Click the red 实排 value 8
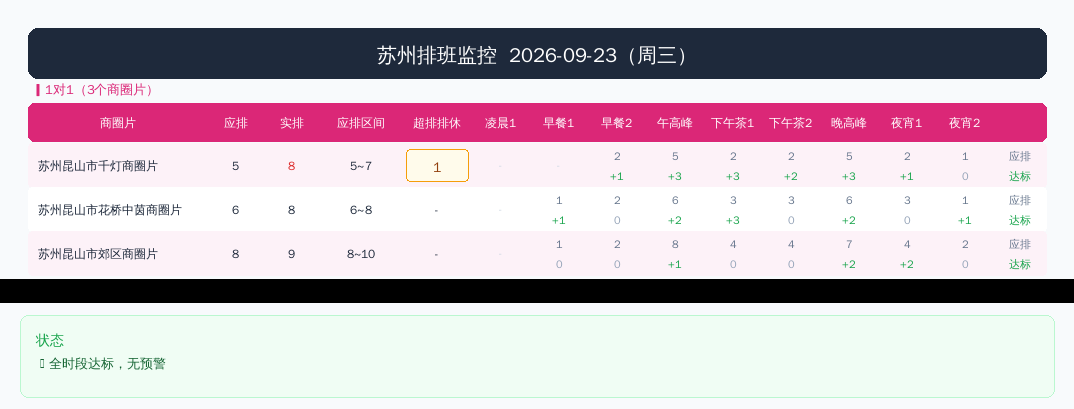This screenshot has width=1074, height=409. [x=292, y=166]
